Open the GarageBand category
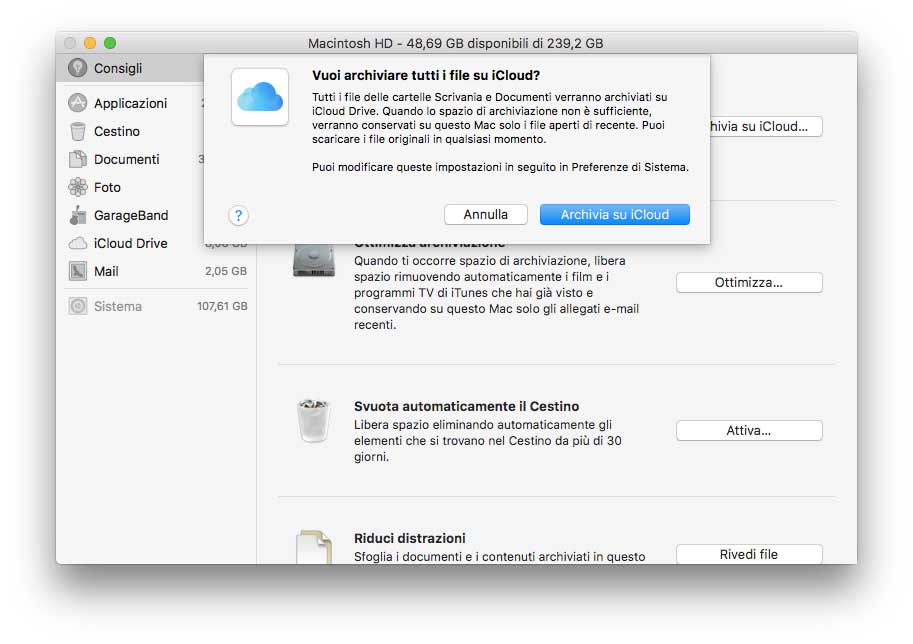 tap(131, 215)
